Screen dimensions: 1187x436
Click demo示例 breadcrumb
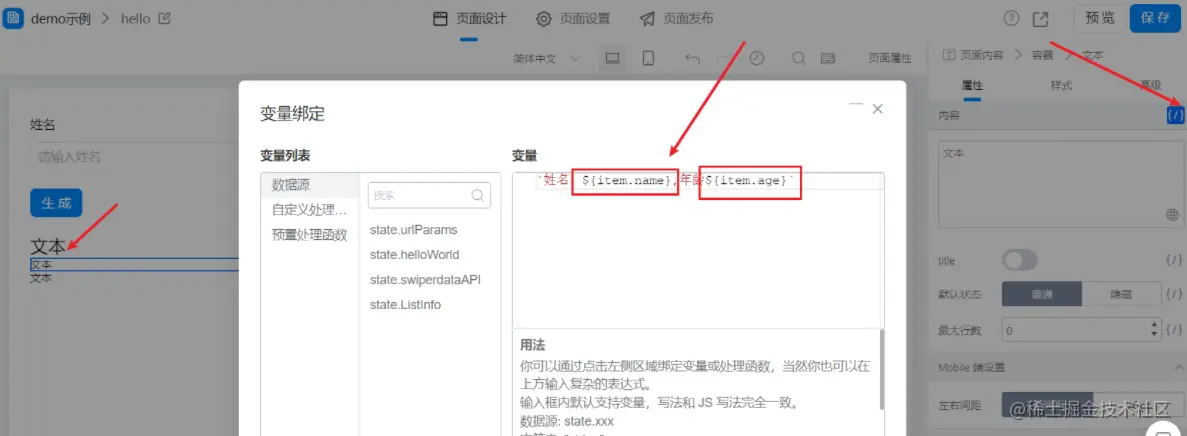(x=61, y=19)
